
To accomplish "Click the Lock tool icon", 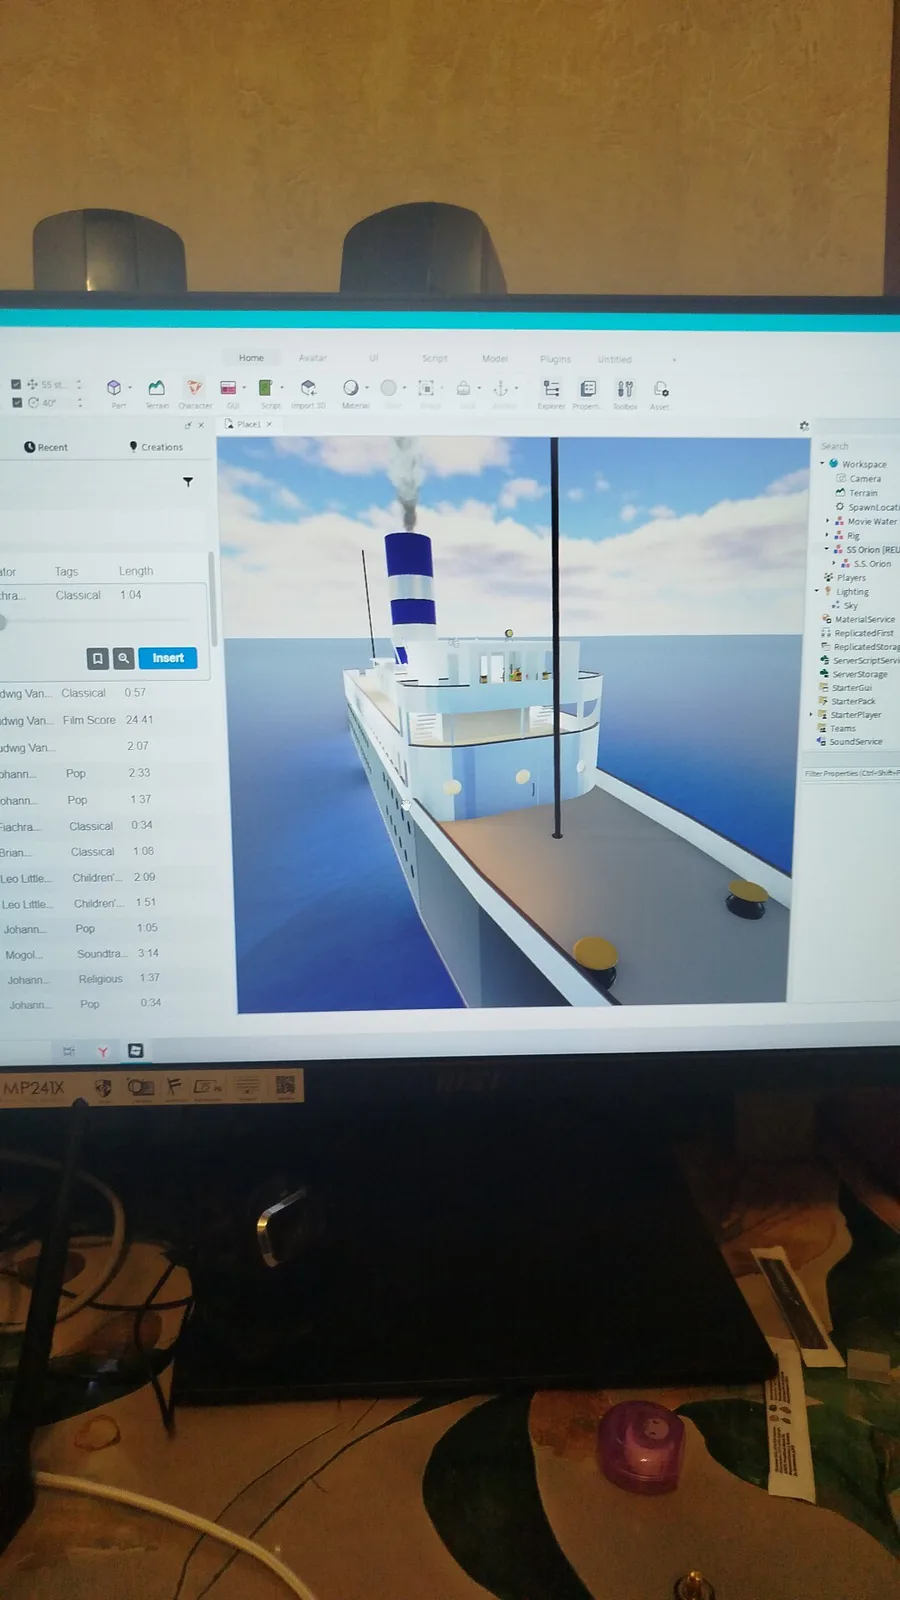I will pos(464,388).
